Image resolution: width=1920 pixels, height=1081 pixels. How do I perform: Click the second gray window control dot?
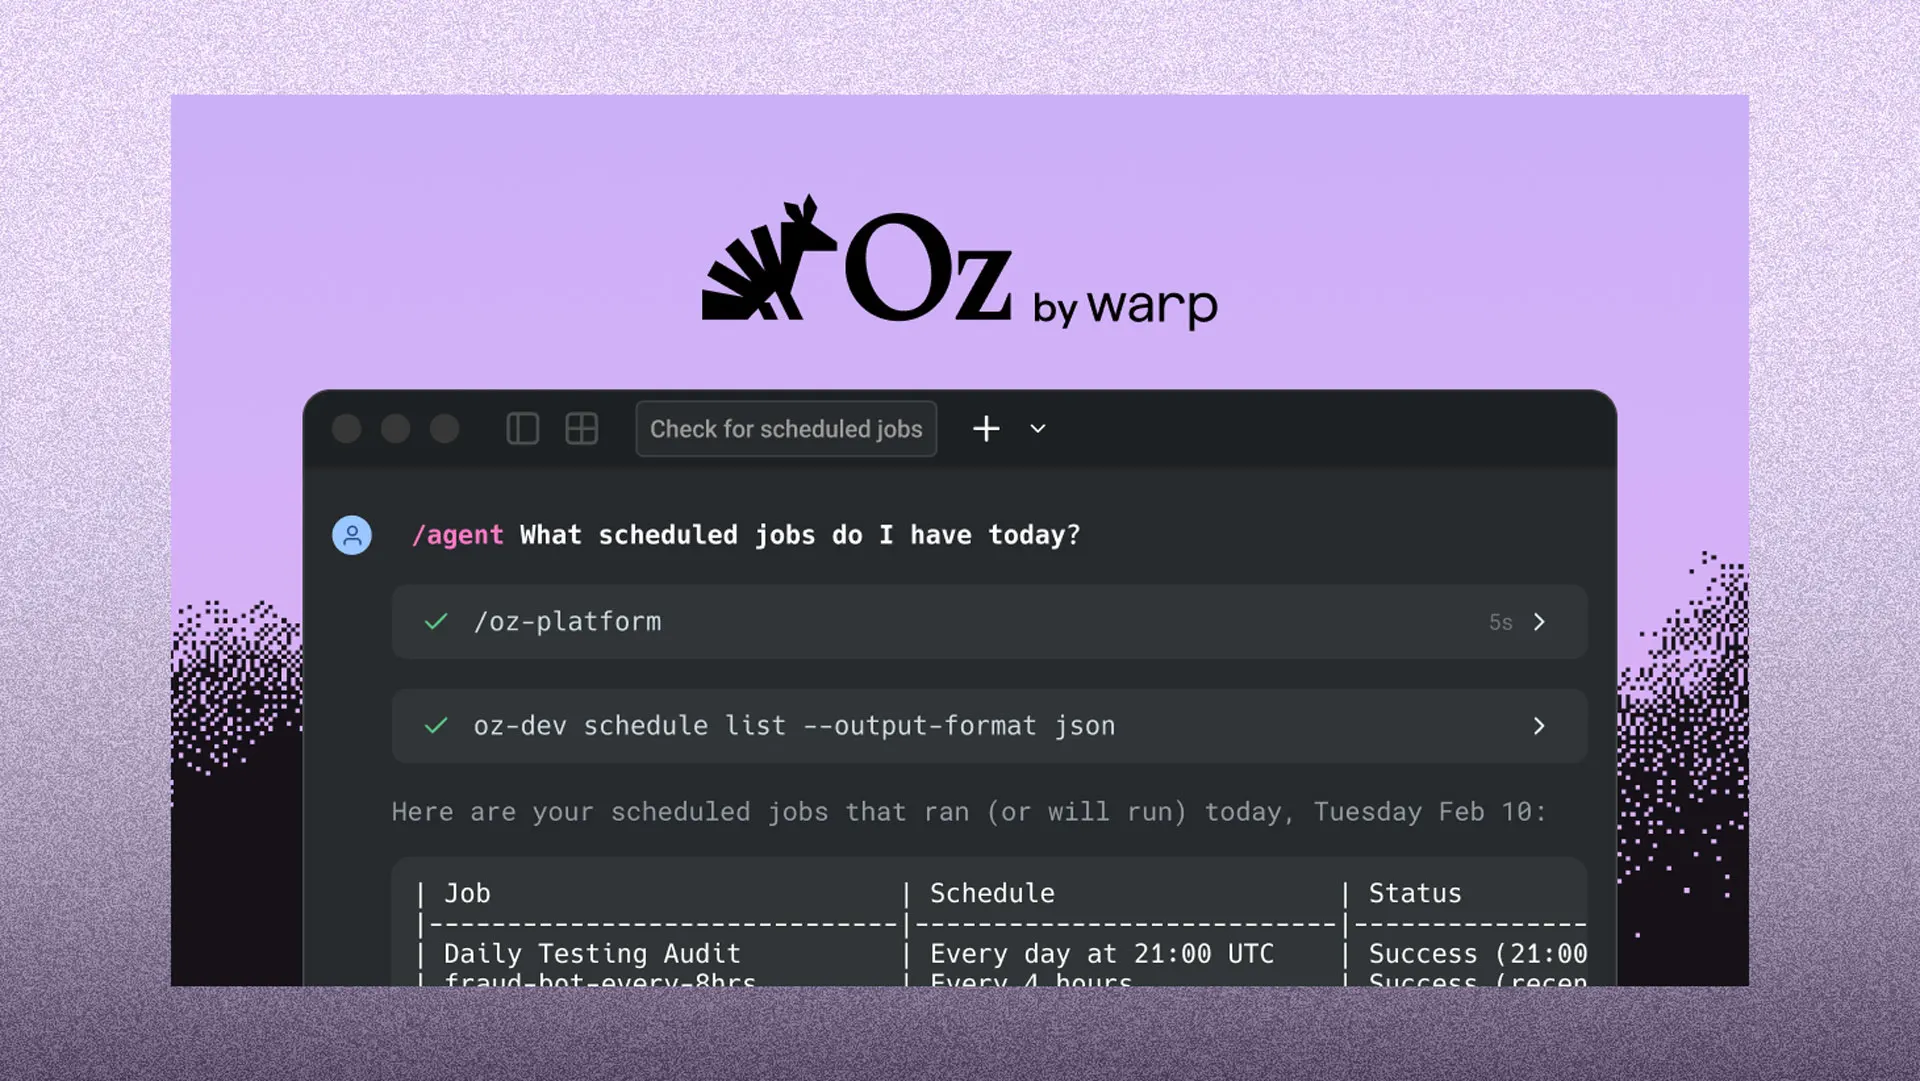[x=396, y=429]
